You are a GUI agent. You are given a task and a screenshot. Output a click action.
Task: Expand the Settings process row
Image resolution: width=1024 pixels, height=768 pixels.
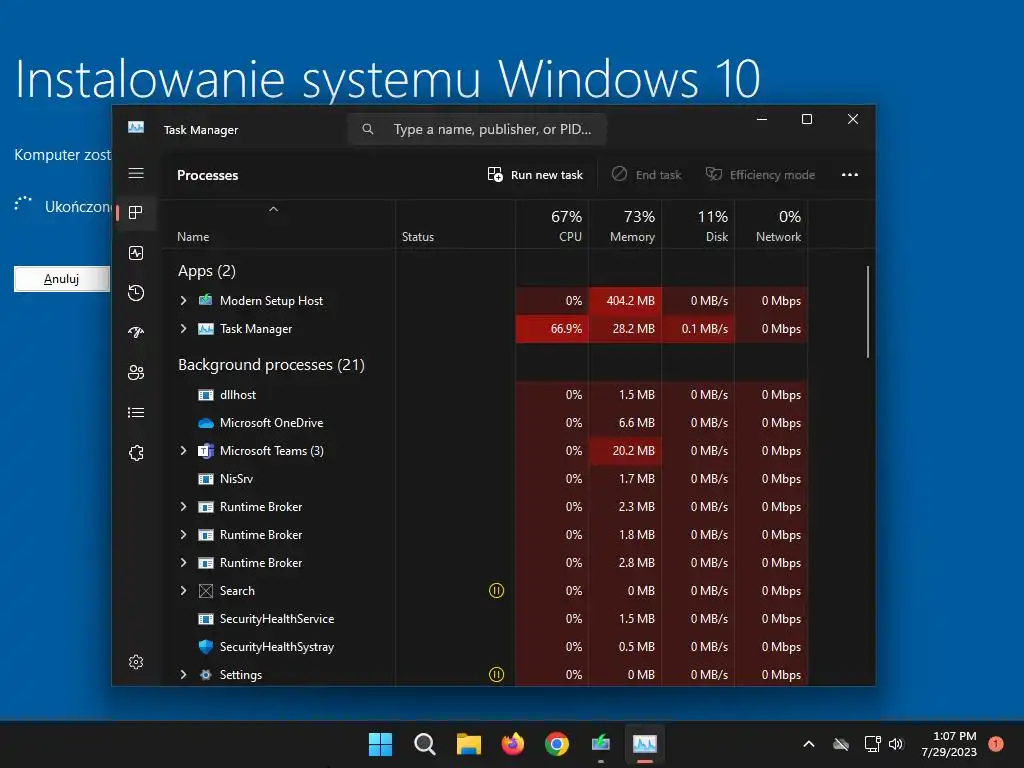[184, 675]
